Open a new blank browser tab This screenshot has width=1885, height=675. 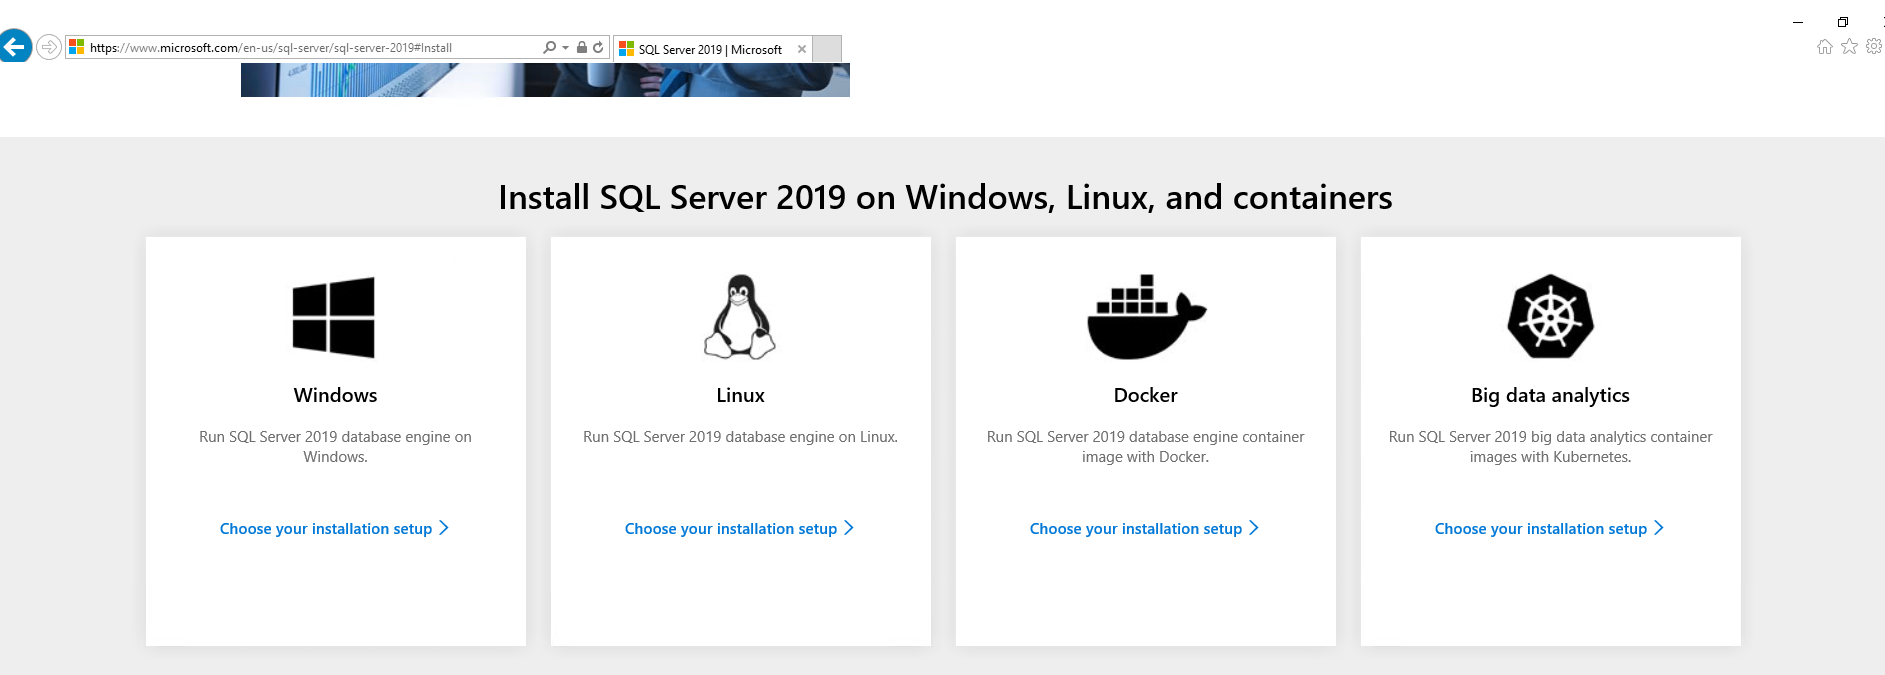tap(827, 49)
